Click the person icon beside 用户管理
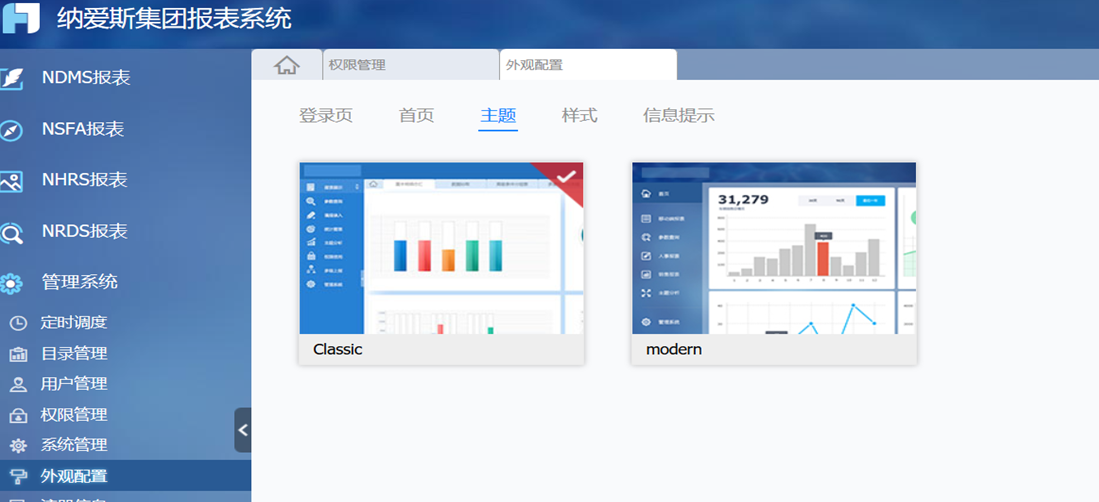Image resolution: width=1099 pixels, height=502 pixels. click(x=18, y=384)
